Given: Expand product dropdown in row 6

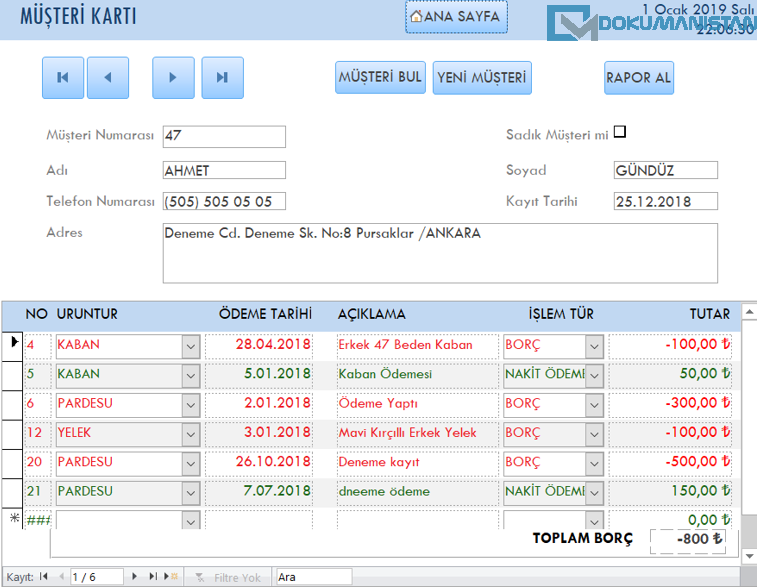Looking at the screenshot, I should [x=191, y=405].
